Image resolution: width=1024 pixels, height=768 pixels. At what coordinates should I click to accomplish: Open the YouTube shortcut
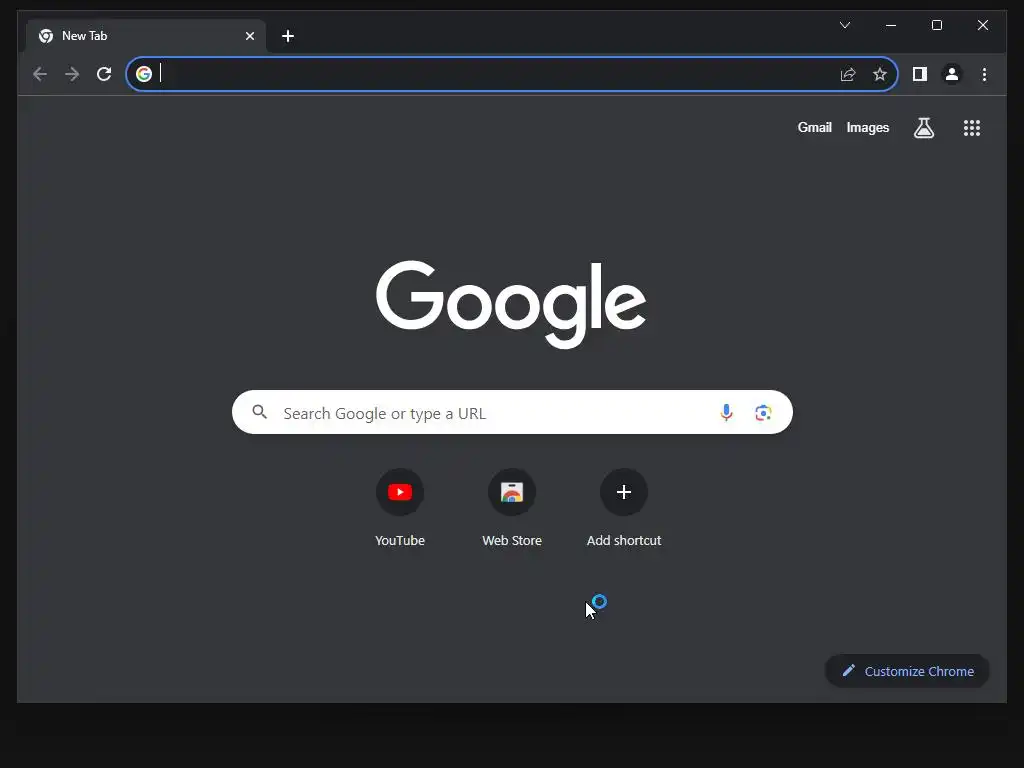click(400, 507)
